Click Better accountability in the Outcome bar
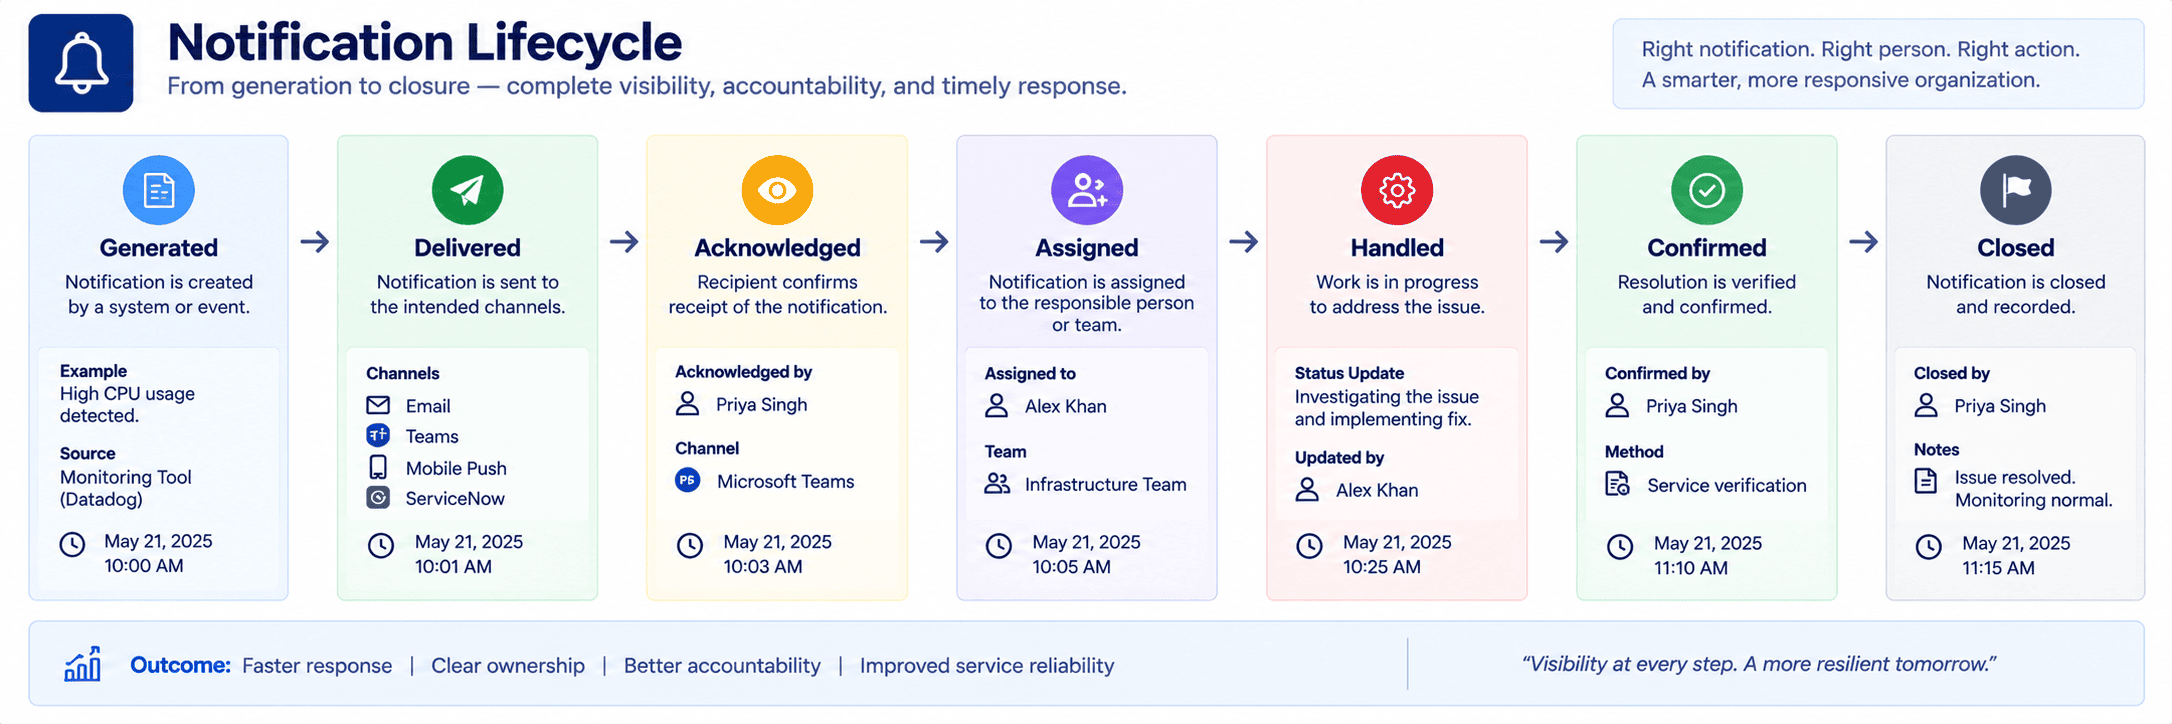 pos(722,666)
